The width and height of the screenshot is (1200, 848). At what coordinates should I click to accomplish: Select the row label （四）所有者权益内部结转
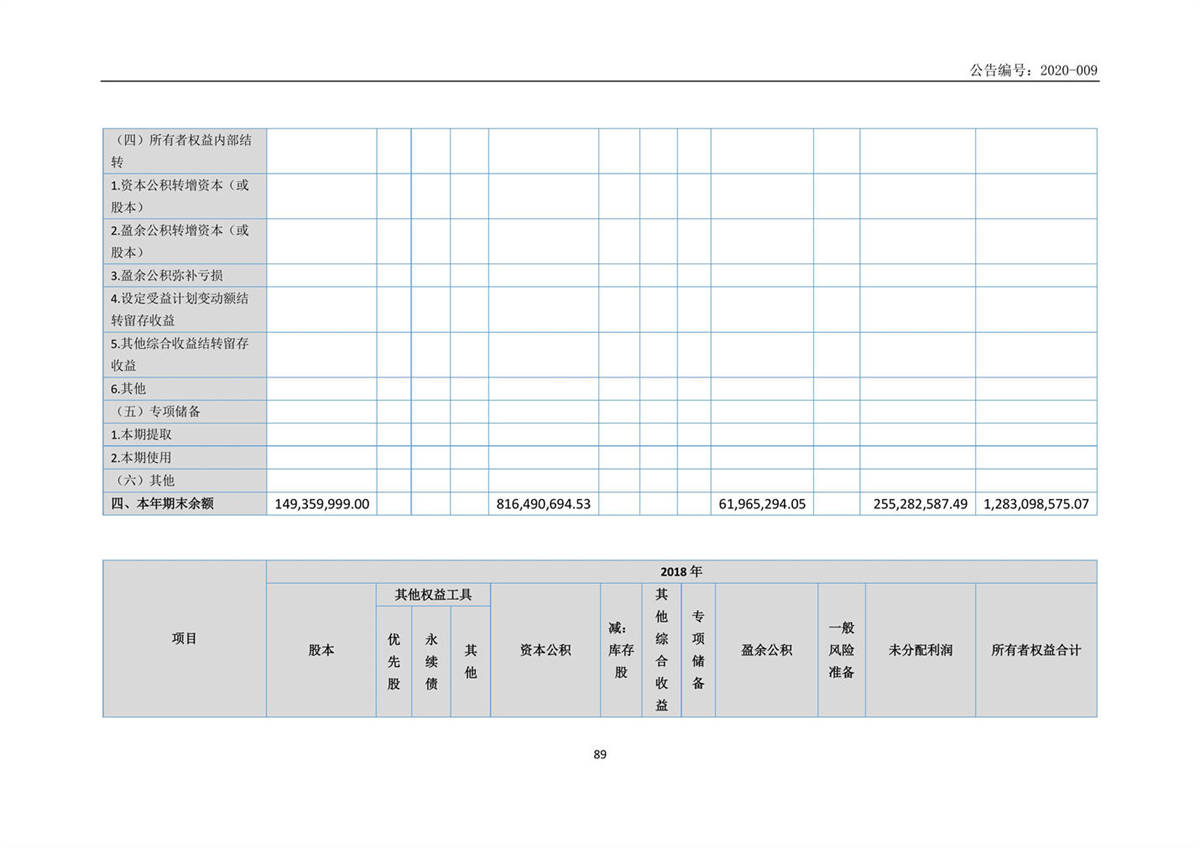[180, 150]
